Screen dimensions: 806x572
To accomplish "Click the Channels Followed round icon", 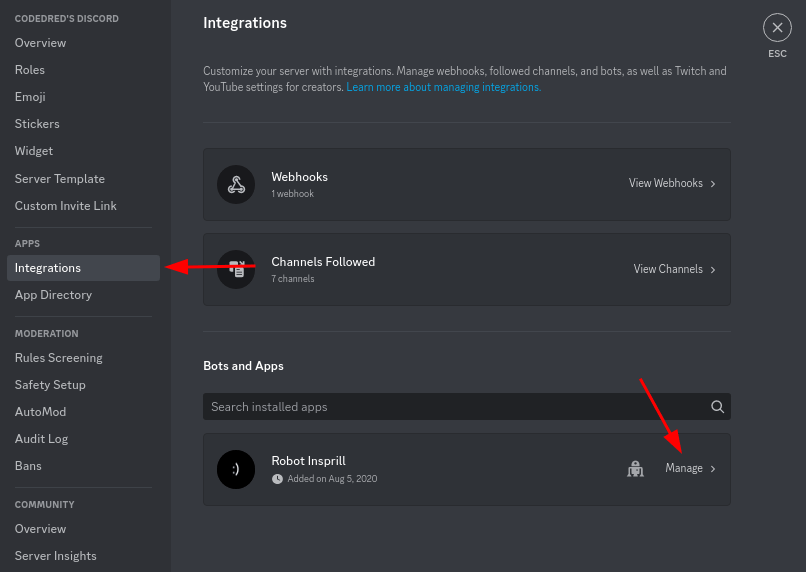I will tap(236, 269).
